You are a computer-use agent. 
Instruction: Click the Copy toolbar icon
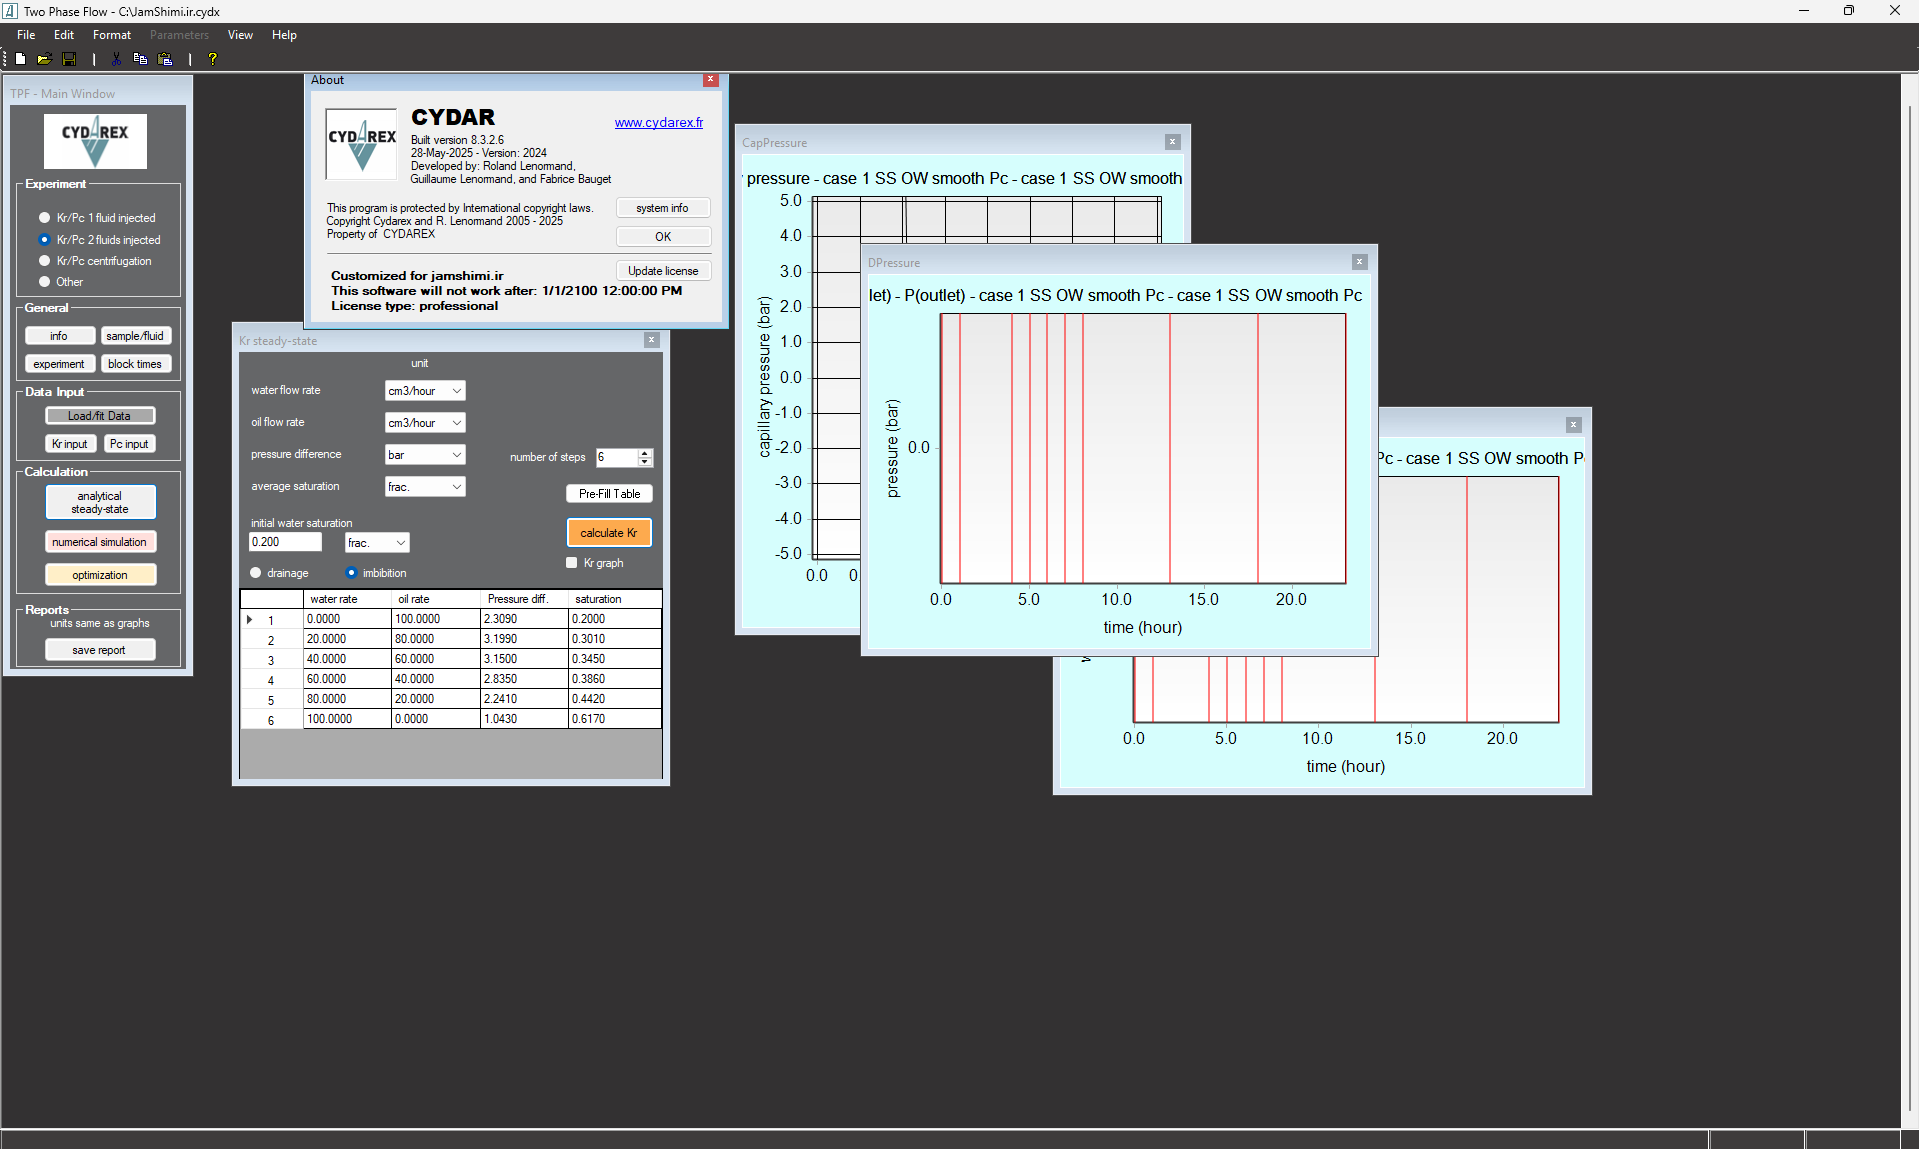140,59
